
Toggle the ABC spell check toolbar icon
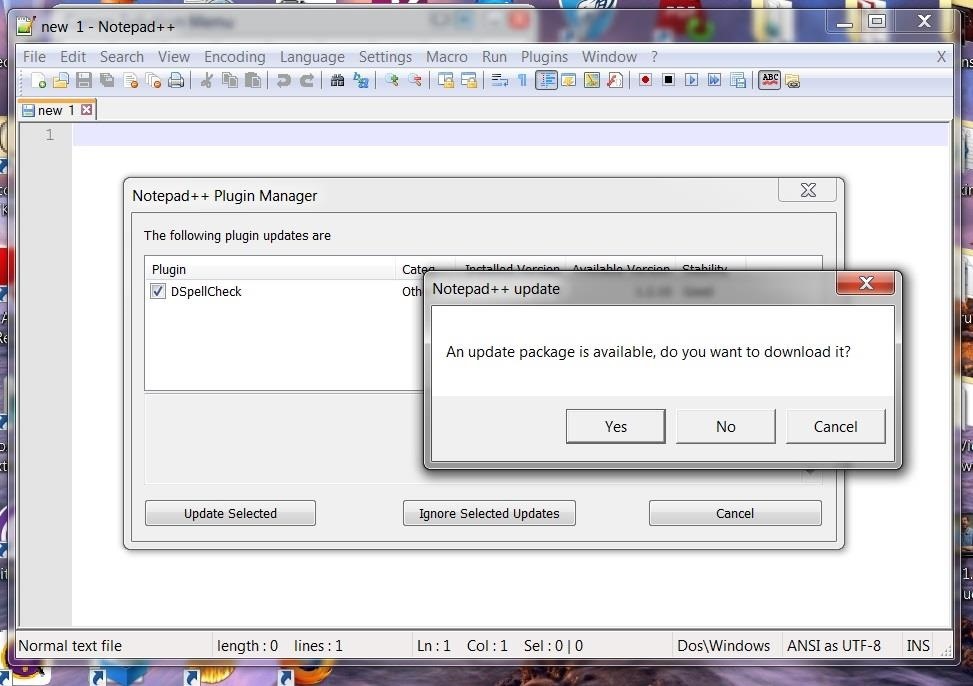click(x=769, y=81)
